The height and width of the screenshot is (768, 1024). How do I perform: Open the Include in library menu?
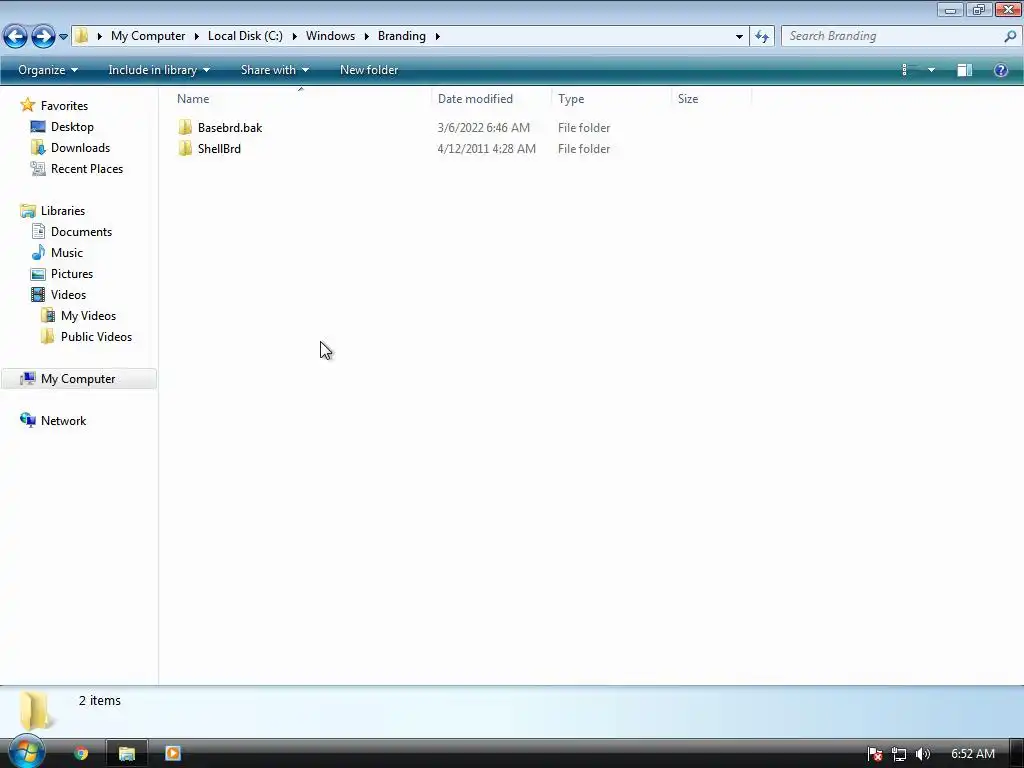(x=159, y=70)
